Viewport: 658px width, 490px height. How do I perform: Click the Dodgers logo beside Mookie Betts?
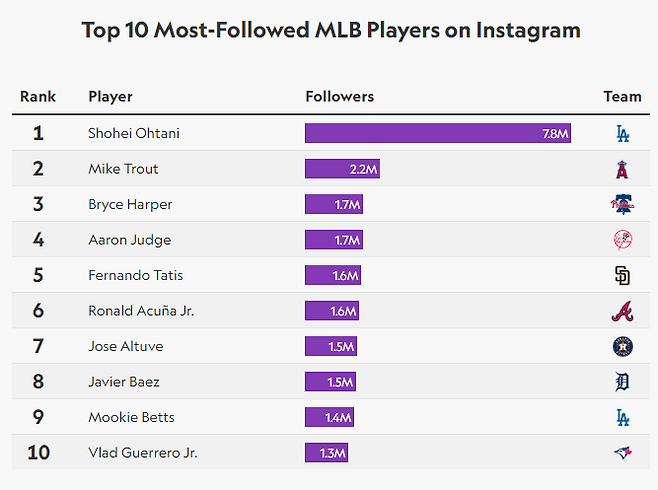[622, 418]
